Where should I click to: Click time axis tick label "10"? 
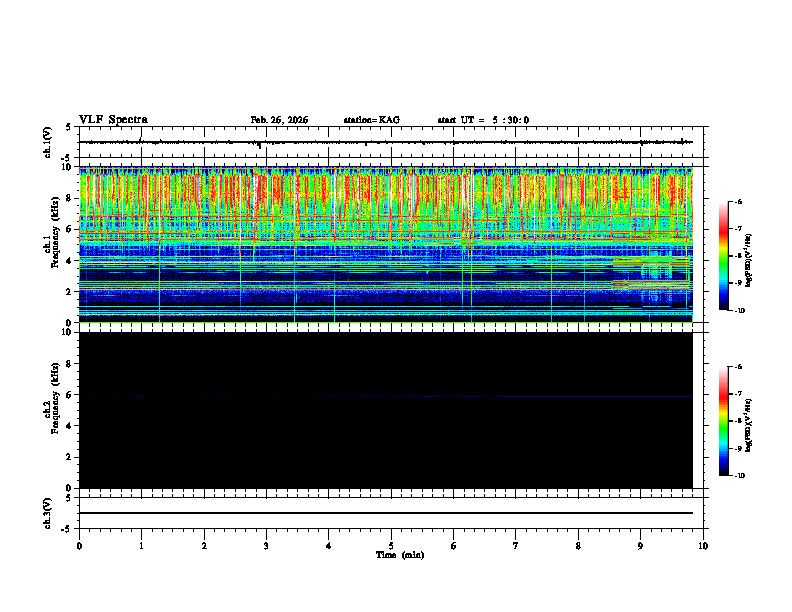[x=703, y=546]
